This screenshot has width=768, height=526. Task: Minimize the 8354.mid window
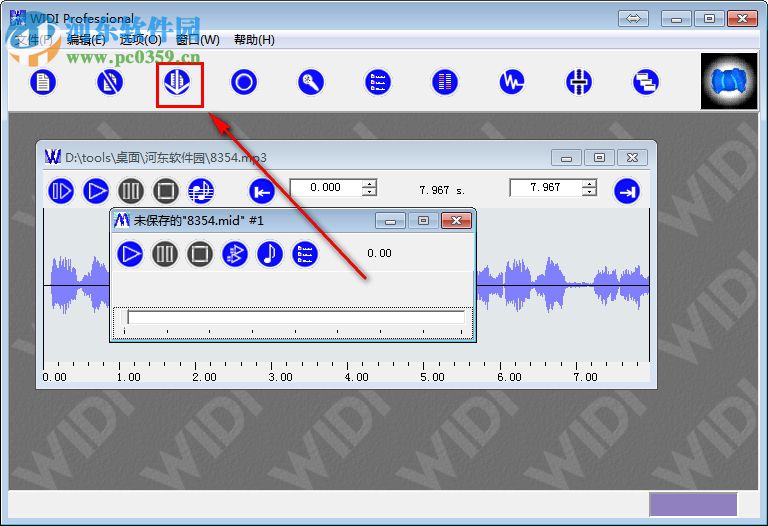(390, 221)
